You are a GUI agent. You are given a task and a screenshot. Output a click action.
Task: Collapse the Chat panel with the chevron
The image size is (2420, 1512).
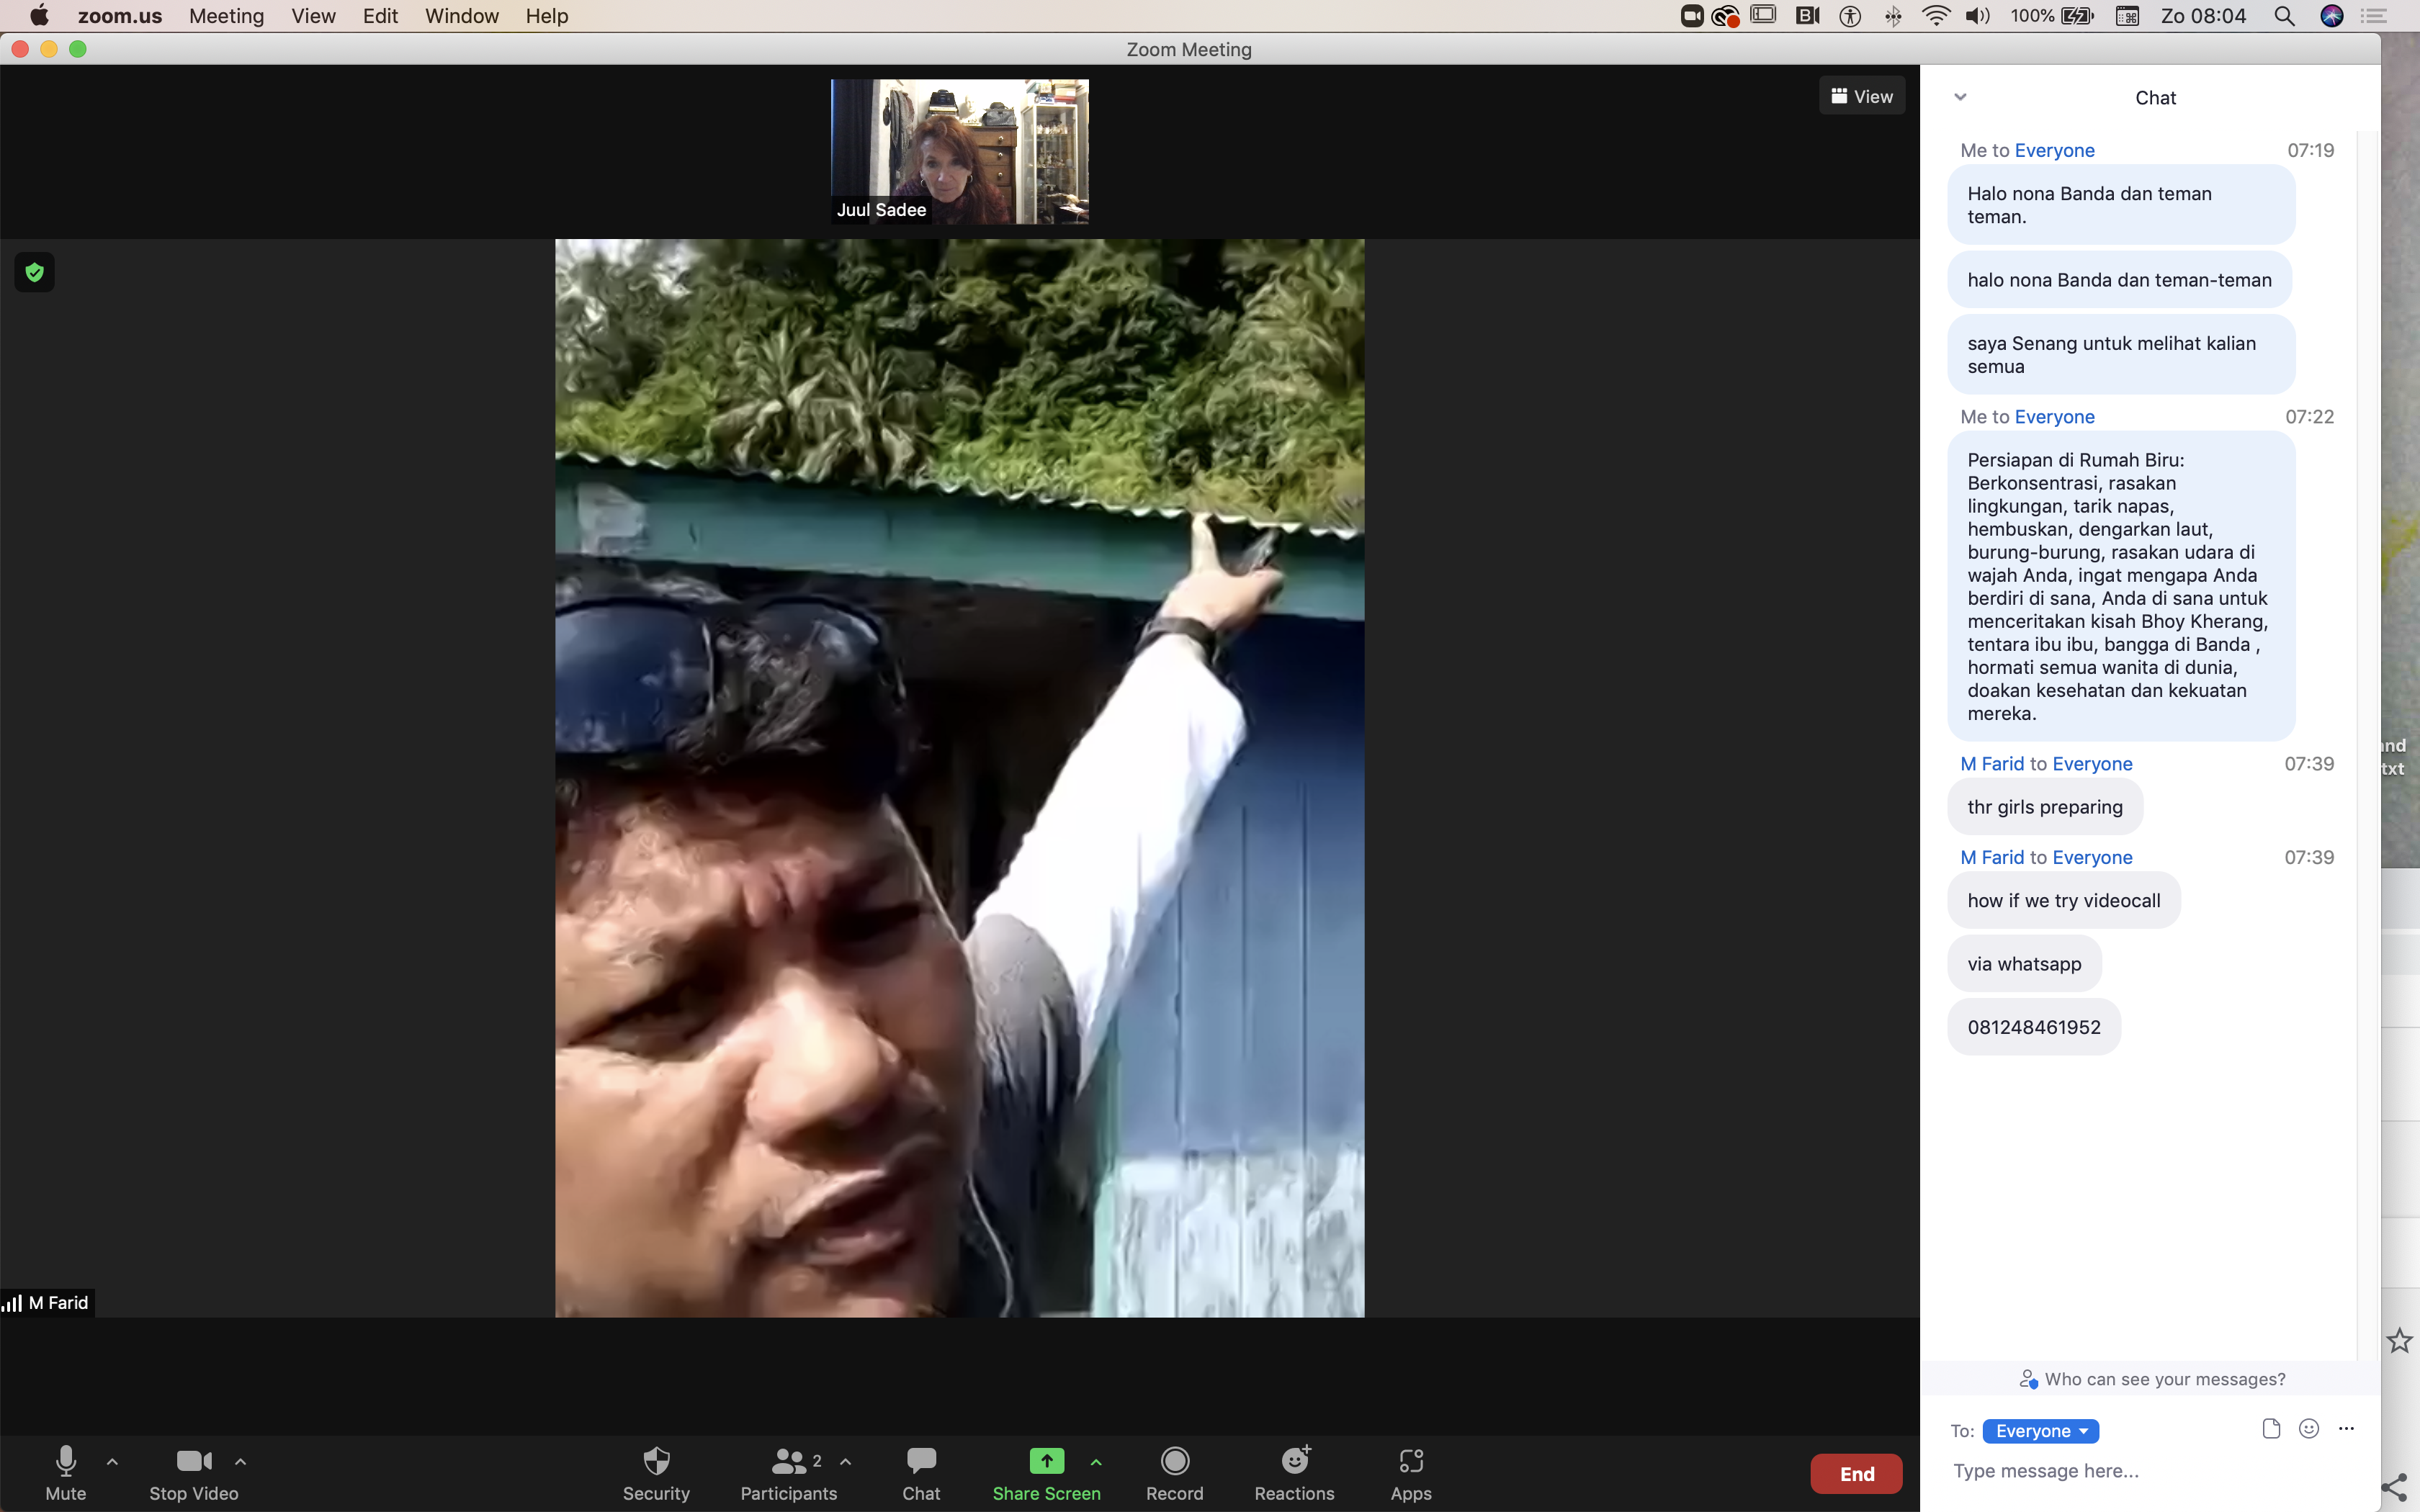pos(1960,97)
